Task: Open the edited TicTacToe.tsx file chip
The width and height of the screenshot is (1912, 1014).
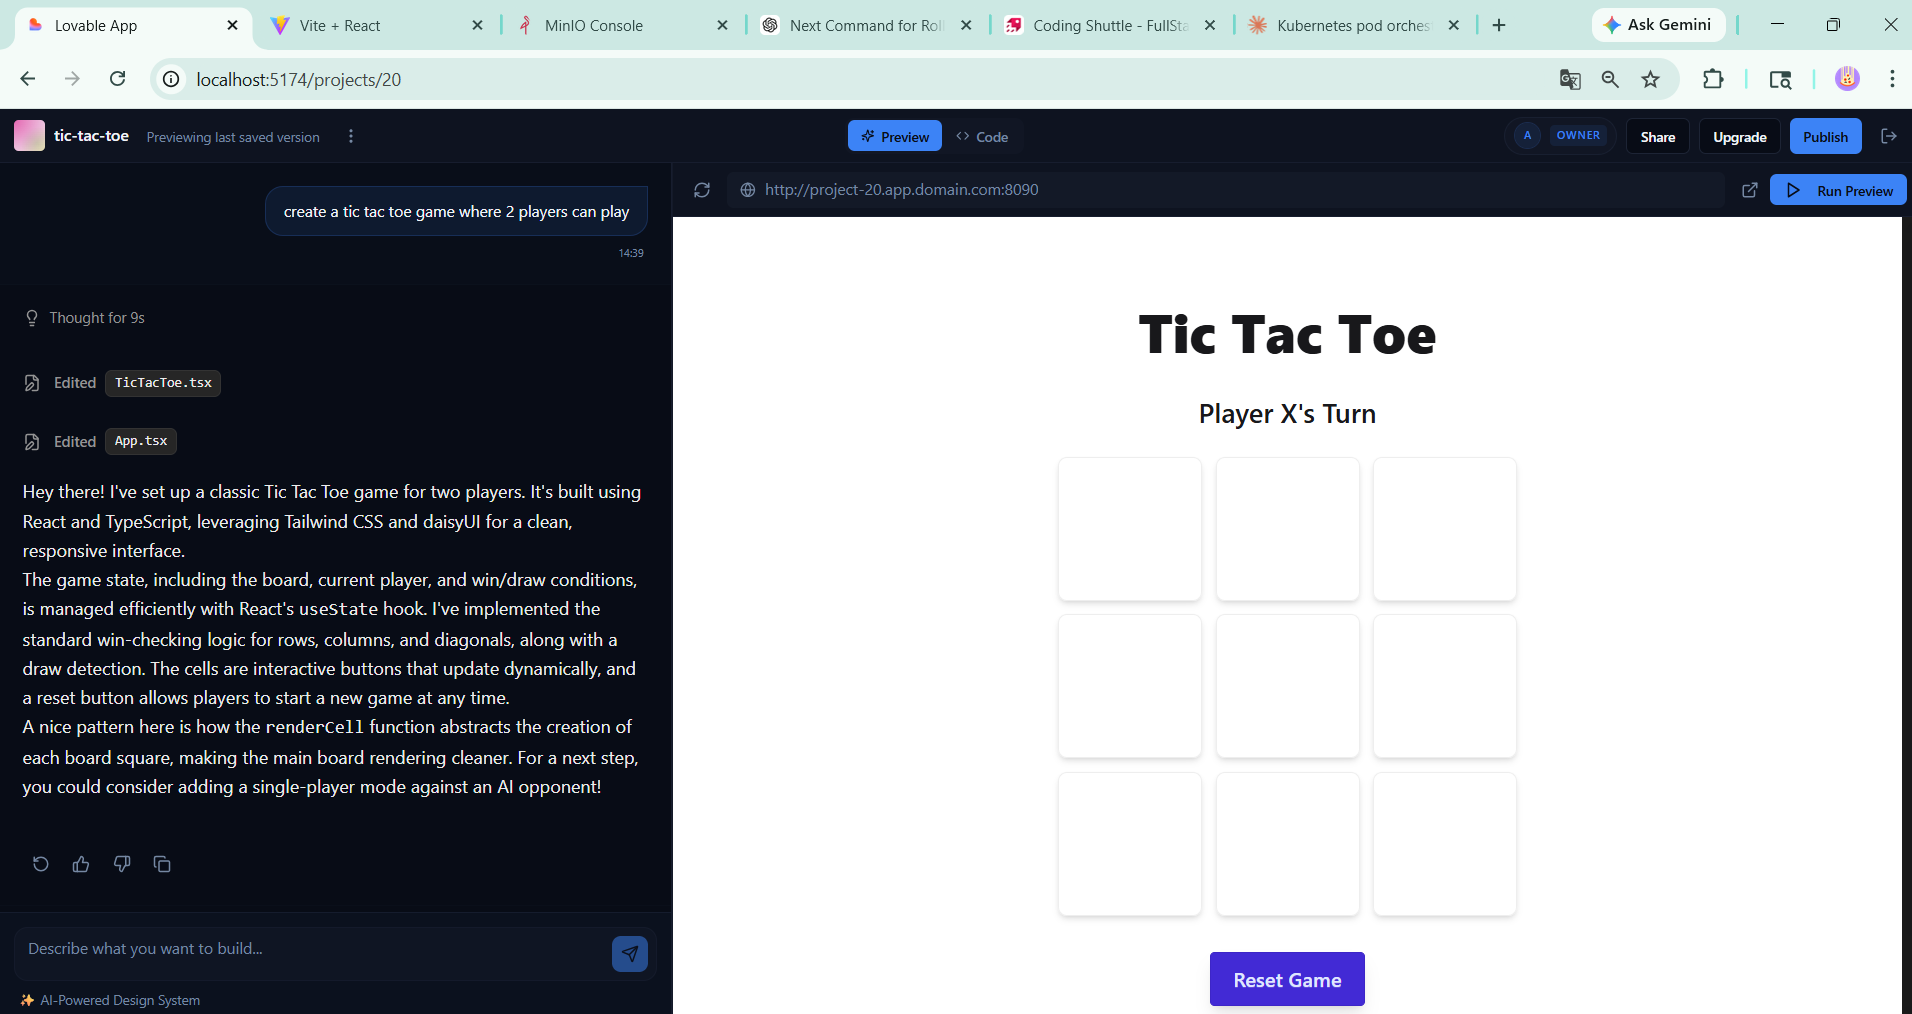Action: [x=163, y=383]
